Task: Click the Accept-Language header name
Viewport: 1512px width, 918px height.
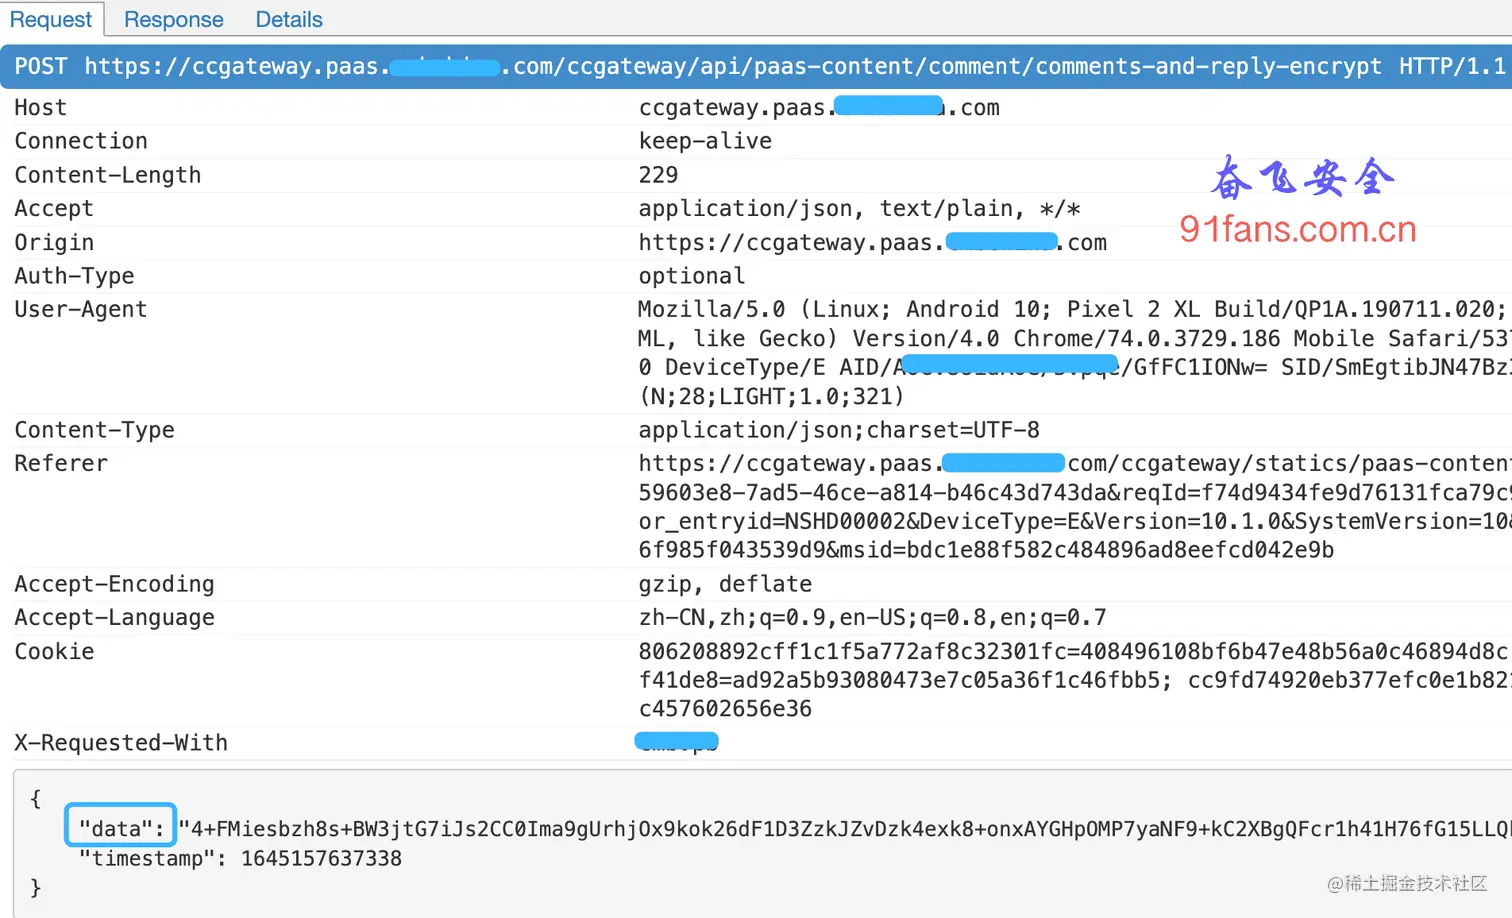Action: pyautogui.click(x=115, y=618)
